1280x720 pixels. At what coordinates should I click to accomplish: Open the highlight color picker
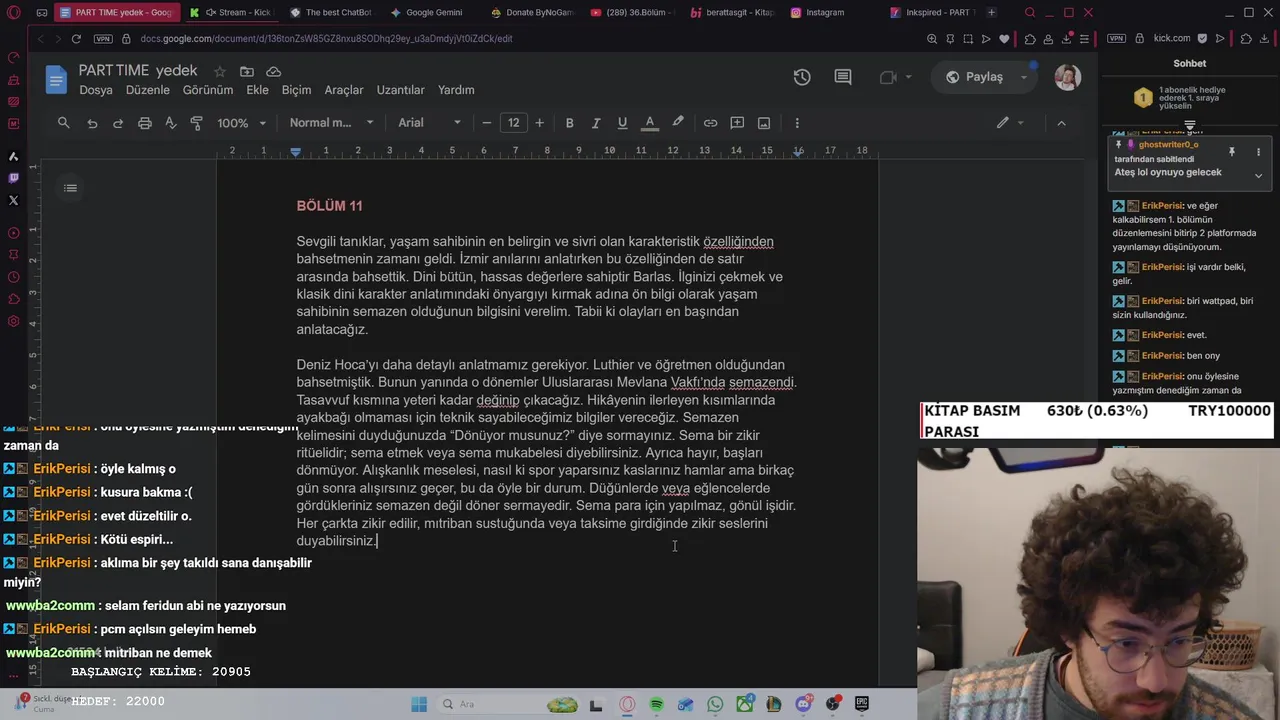[x=678, y=123]
